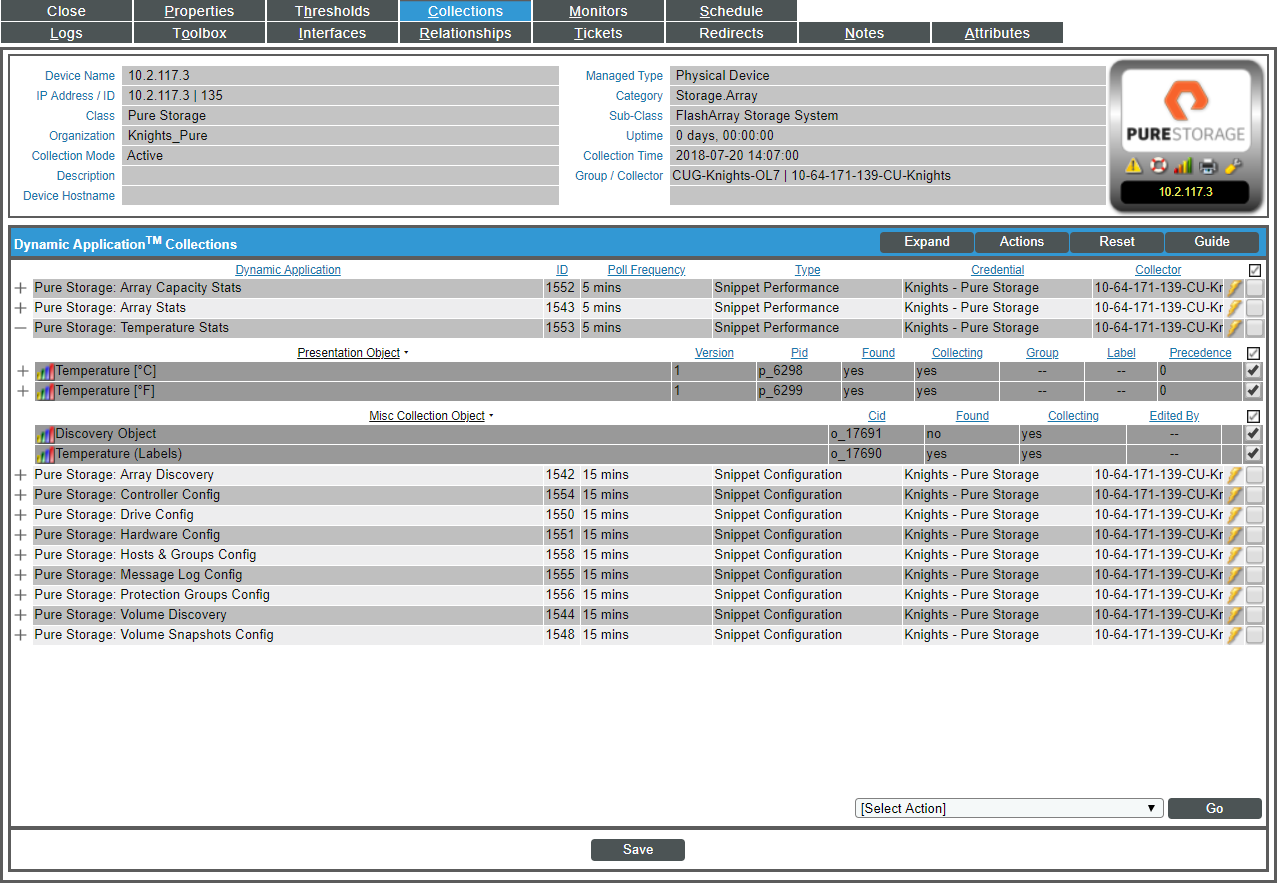This screenshot has height=884, width=1278.
Task: Uncheck the Temperature [°F] presentation object checkbox
Action: coord(1253,390)
